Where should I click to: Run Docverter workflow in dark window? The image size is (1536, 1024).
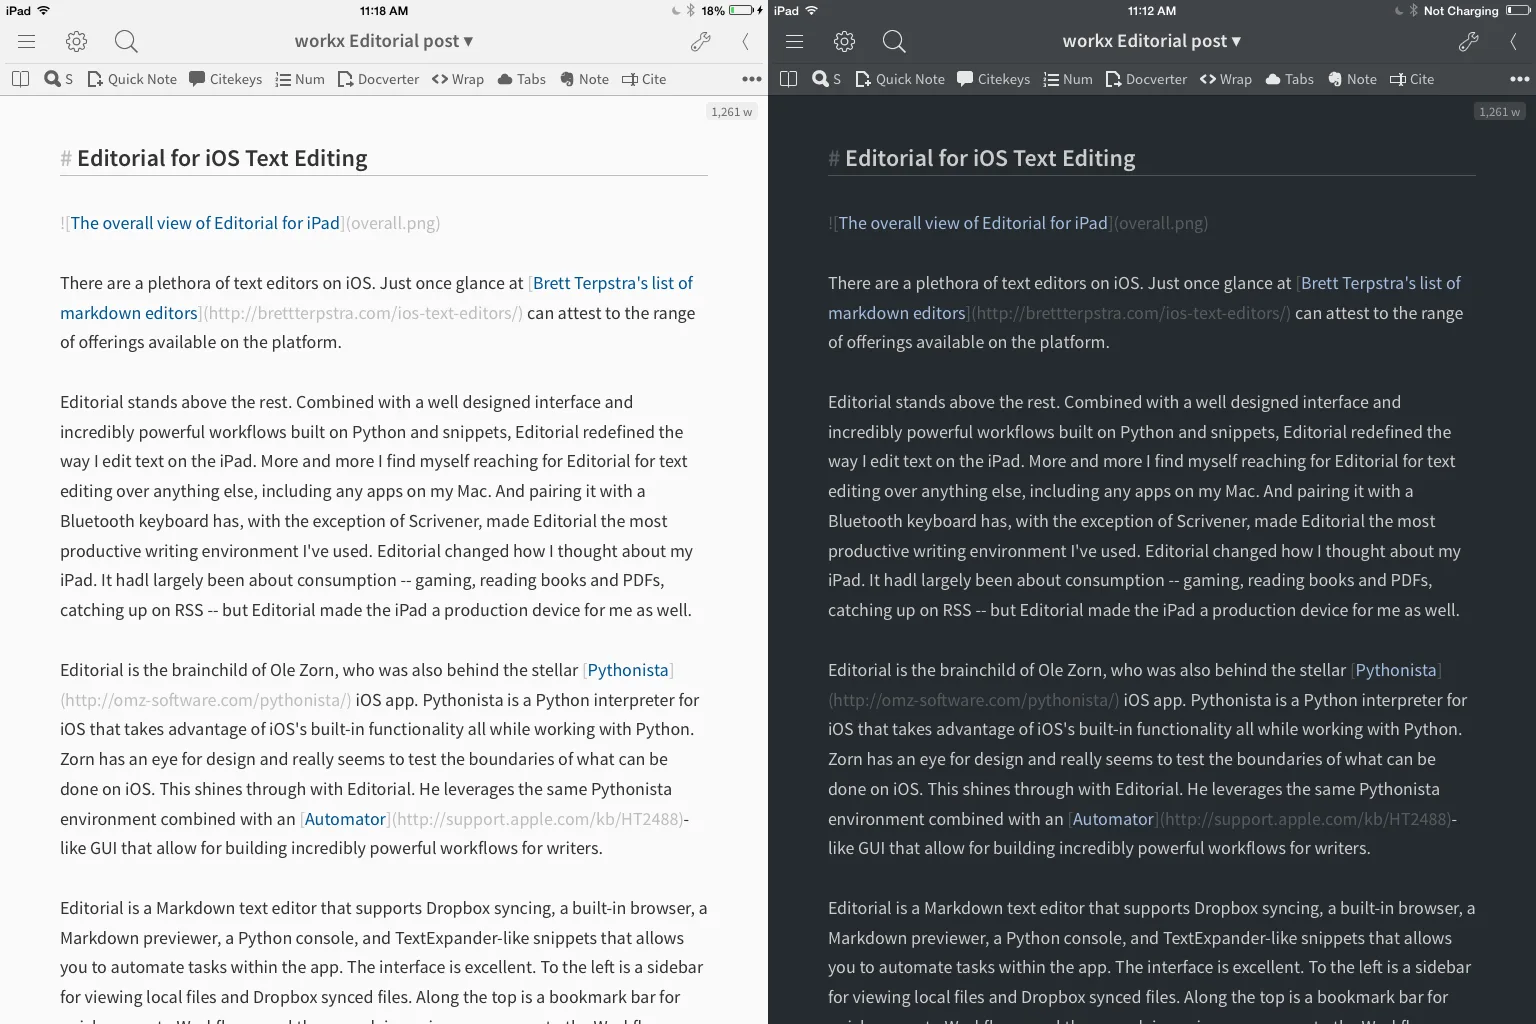pyautogui.click(x=1146, y=79)
